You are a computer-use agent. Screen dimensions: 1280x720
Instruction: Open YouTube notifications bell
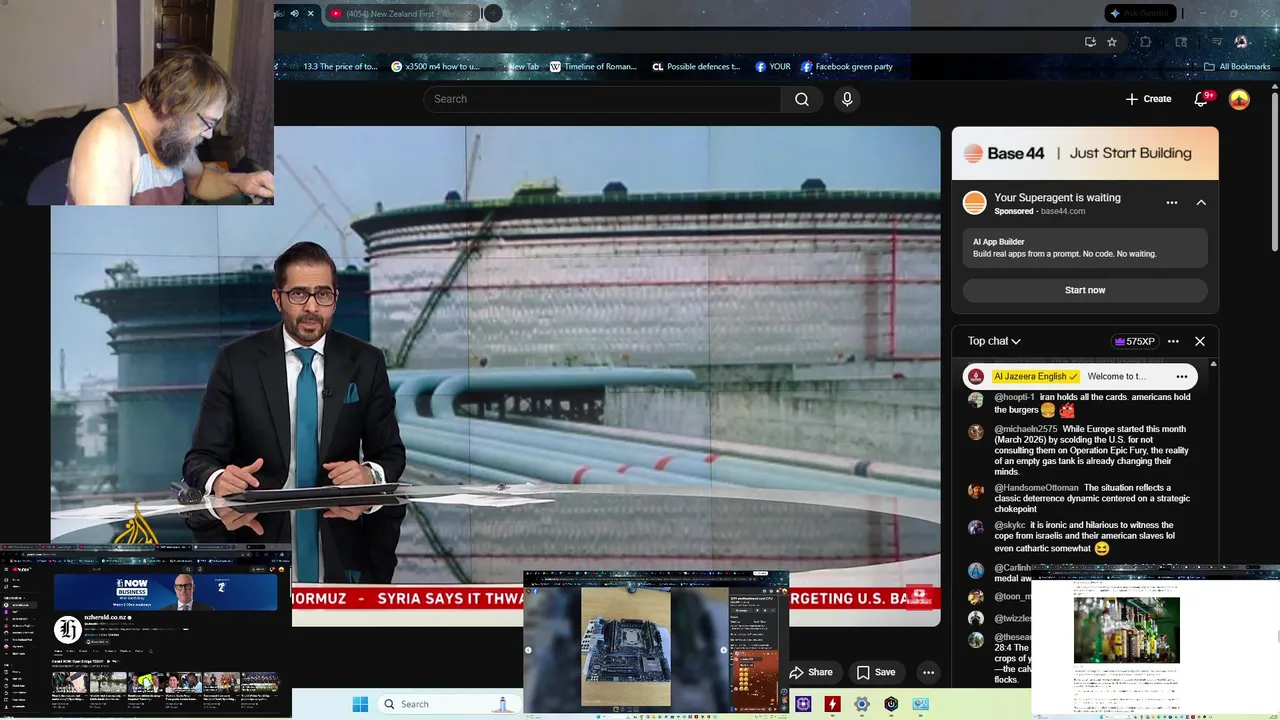1202,99
